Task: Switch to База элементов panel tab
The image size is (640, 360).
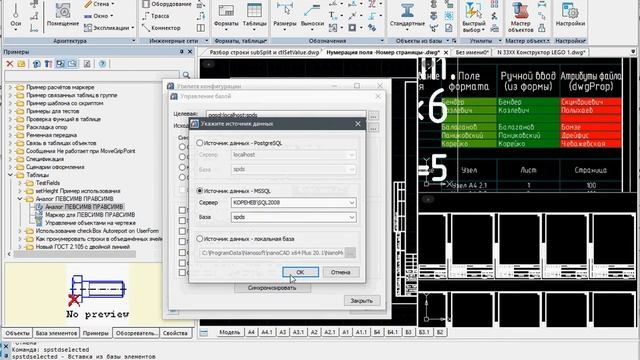Action: coord(56,333)
